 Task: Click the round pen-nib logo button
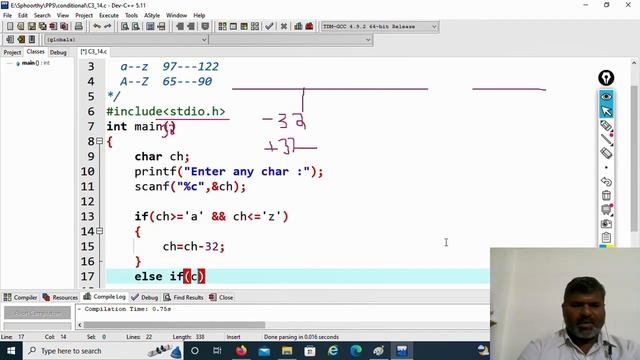[606, 78]
